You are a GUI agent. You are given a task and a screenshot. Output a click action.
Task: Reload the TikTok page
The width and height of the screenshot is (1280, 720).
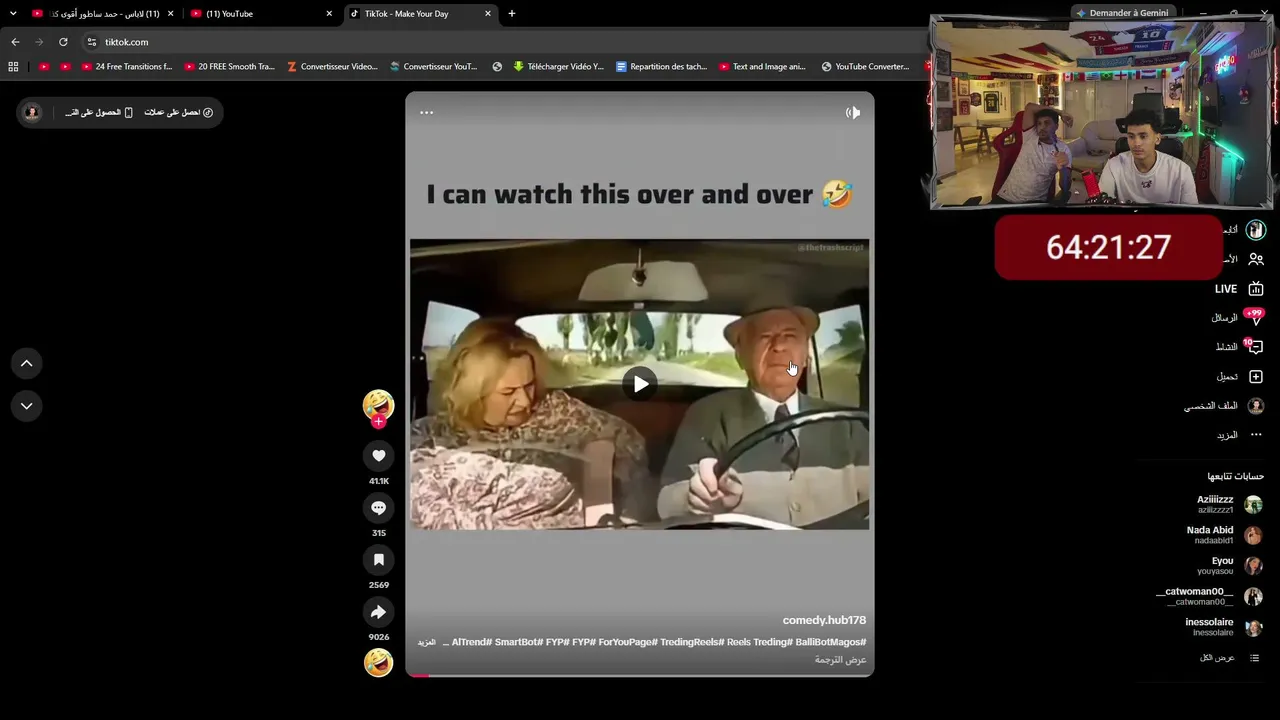[x=63, y=42]
